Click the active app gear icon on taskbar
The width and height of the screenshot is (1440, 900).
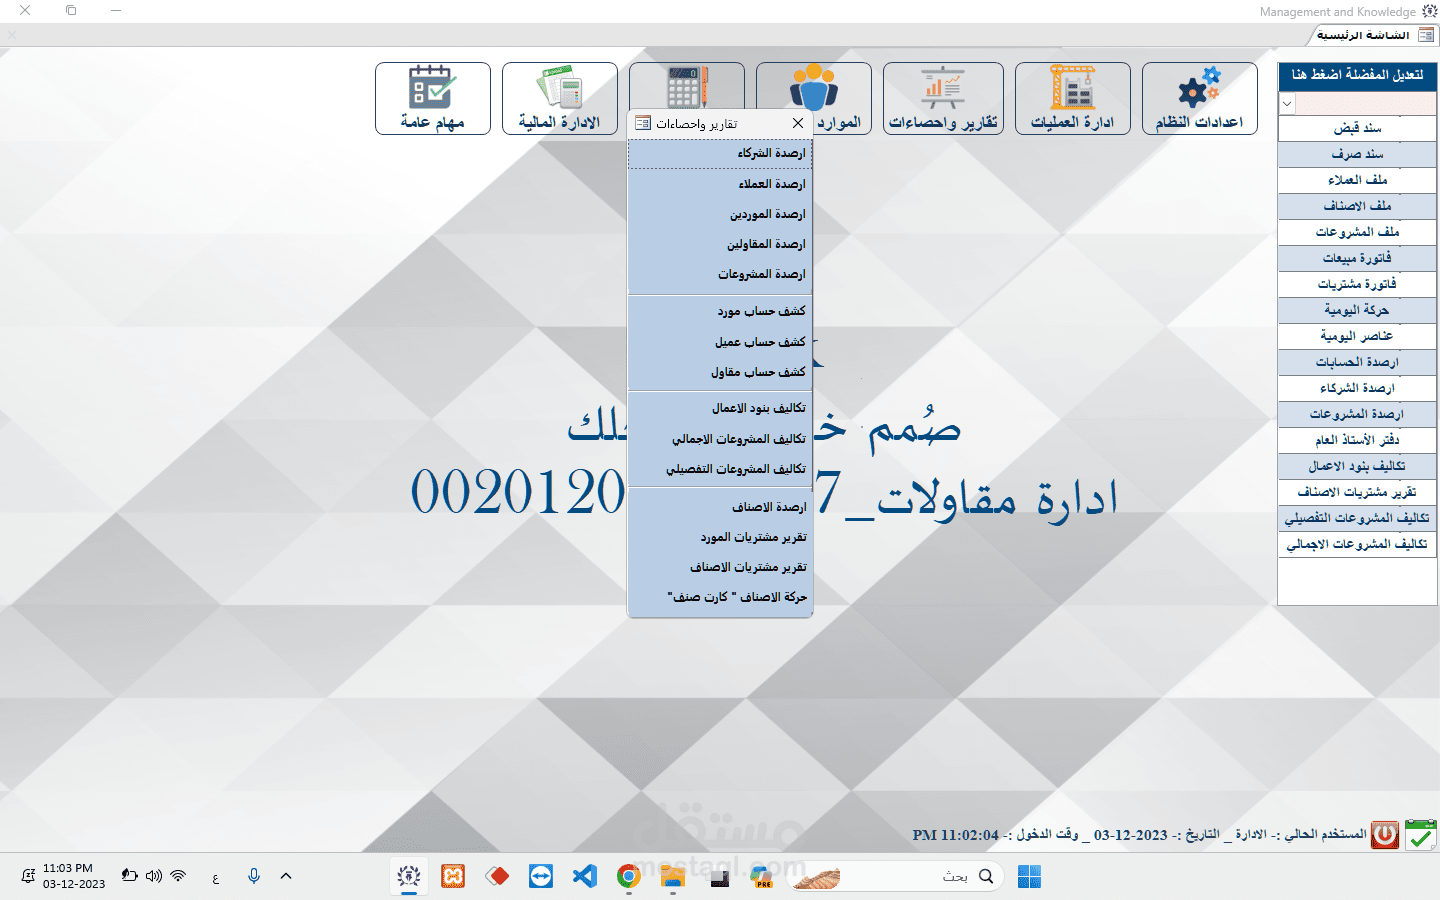pyautogui.click(x=408, y=877)
